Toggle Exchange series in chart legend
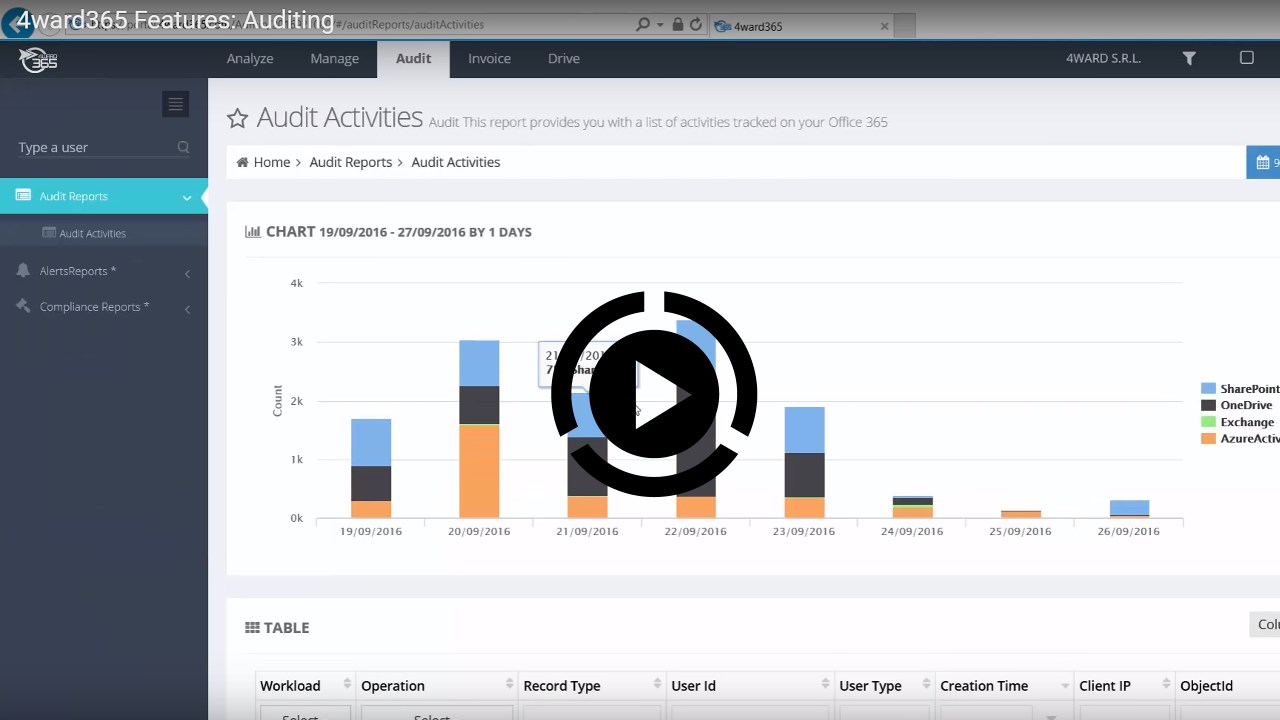Image resolution: width=1280 pixels, height=720 pixels. tap(1238, 422)
